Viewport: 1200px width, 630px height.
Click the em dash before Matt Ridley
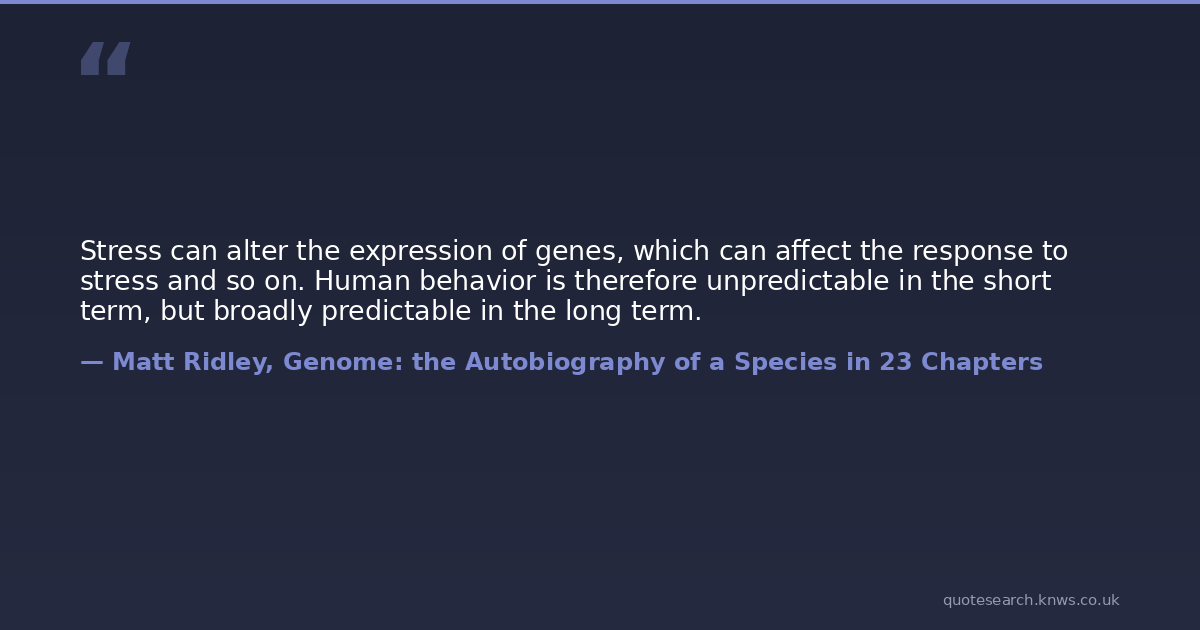(91, 362)
